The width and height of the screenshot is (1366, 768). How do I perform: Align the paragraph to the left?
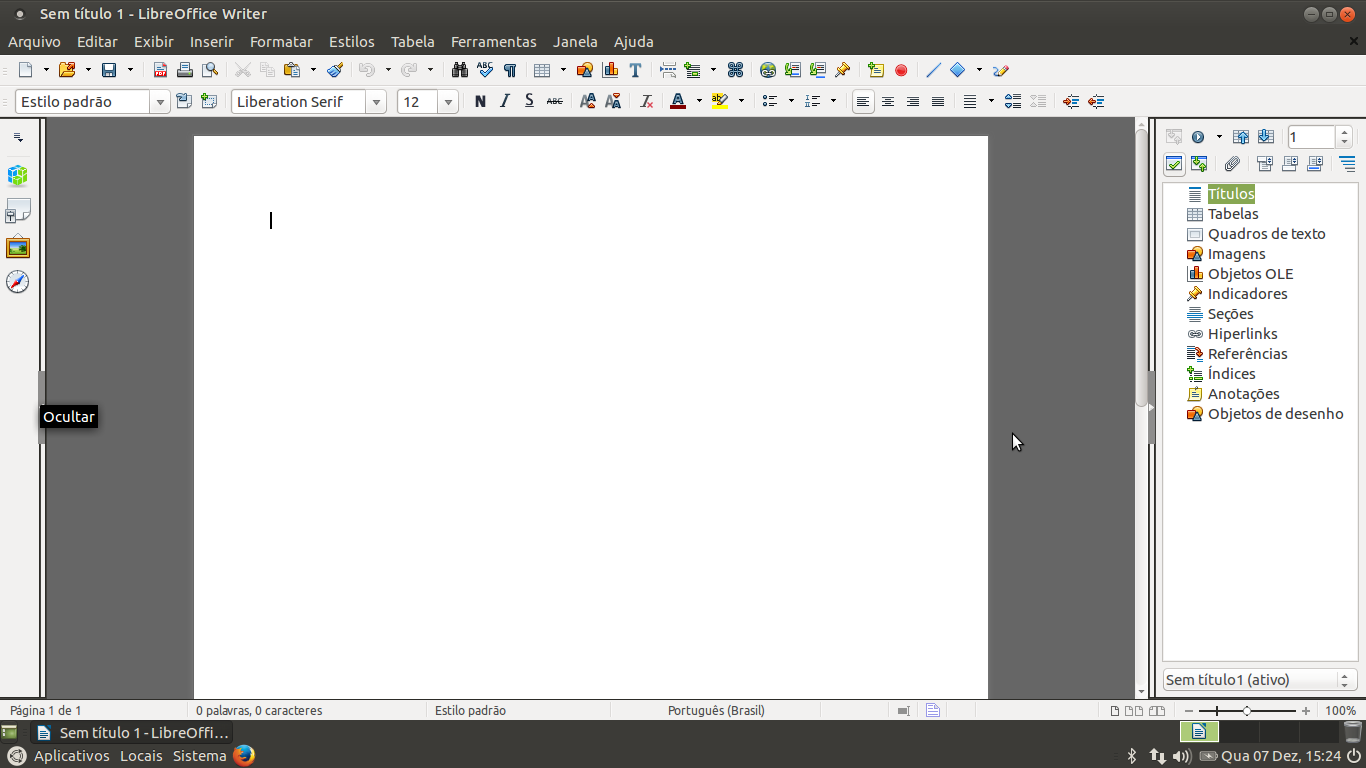[x=863, y=101]
